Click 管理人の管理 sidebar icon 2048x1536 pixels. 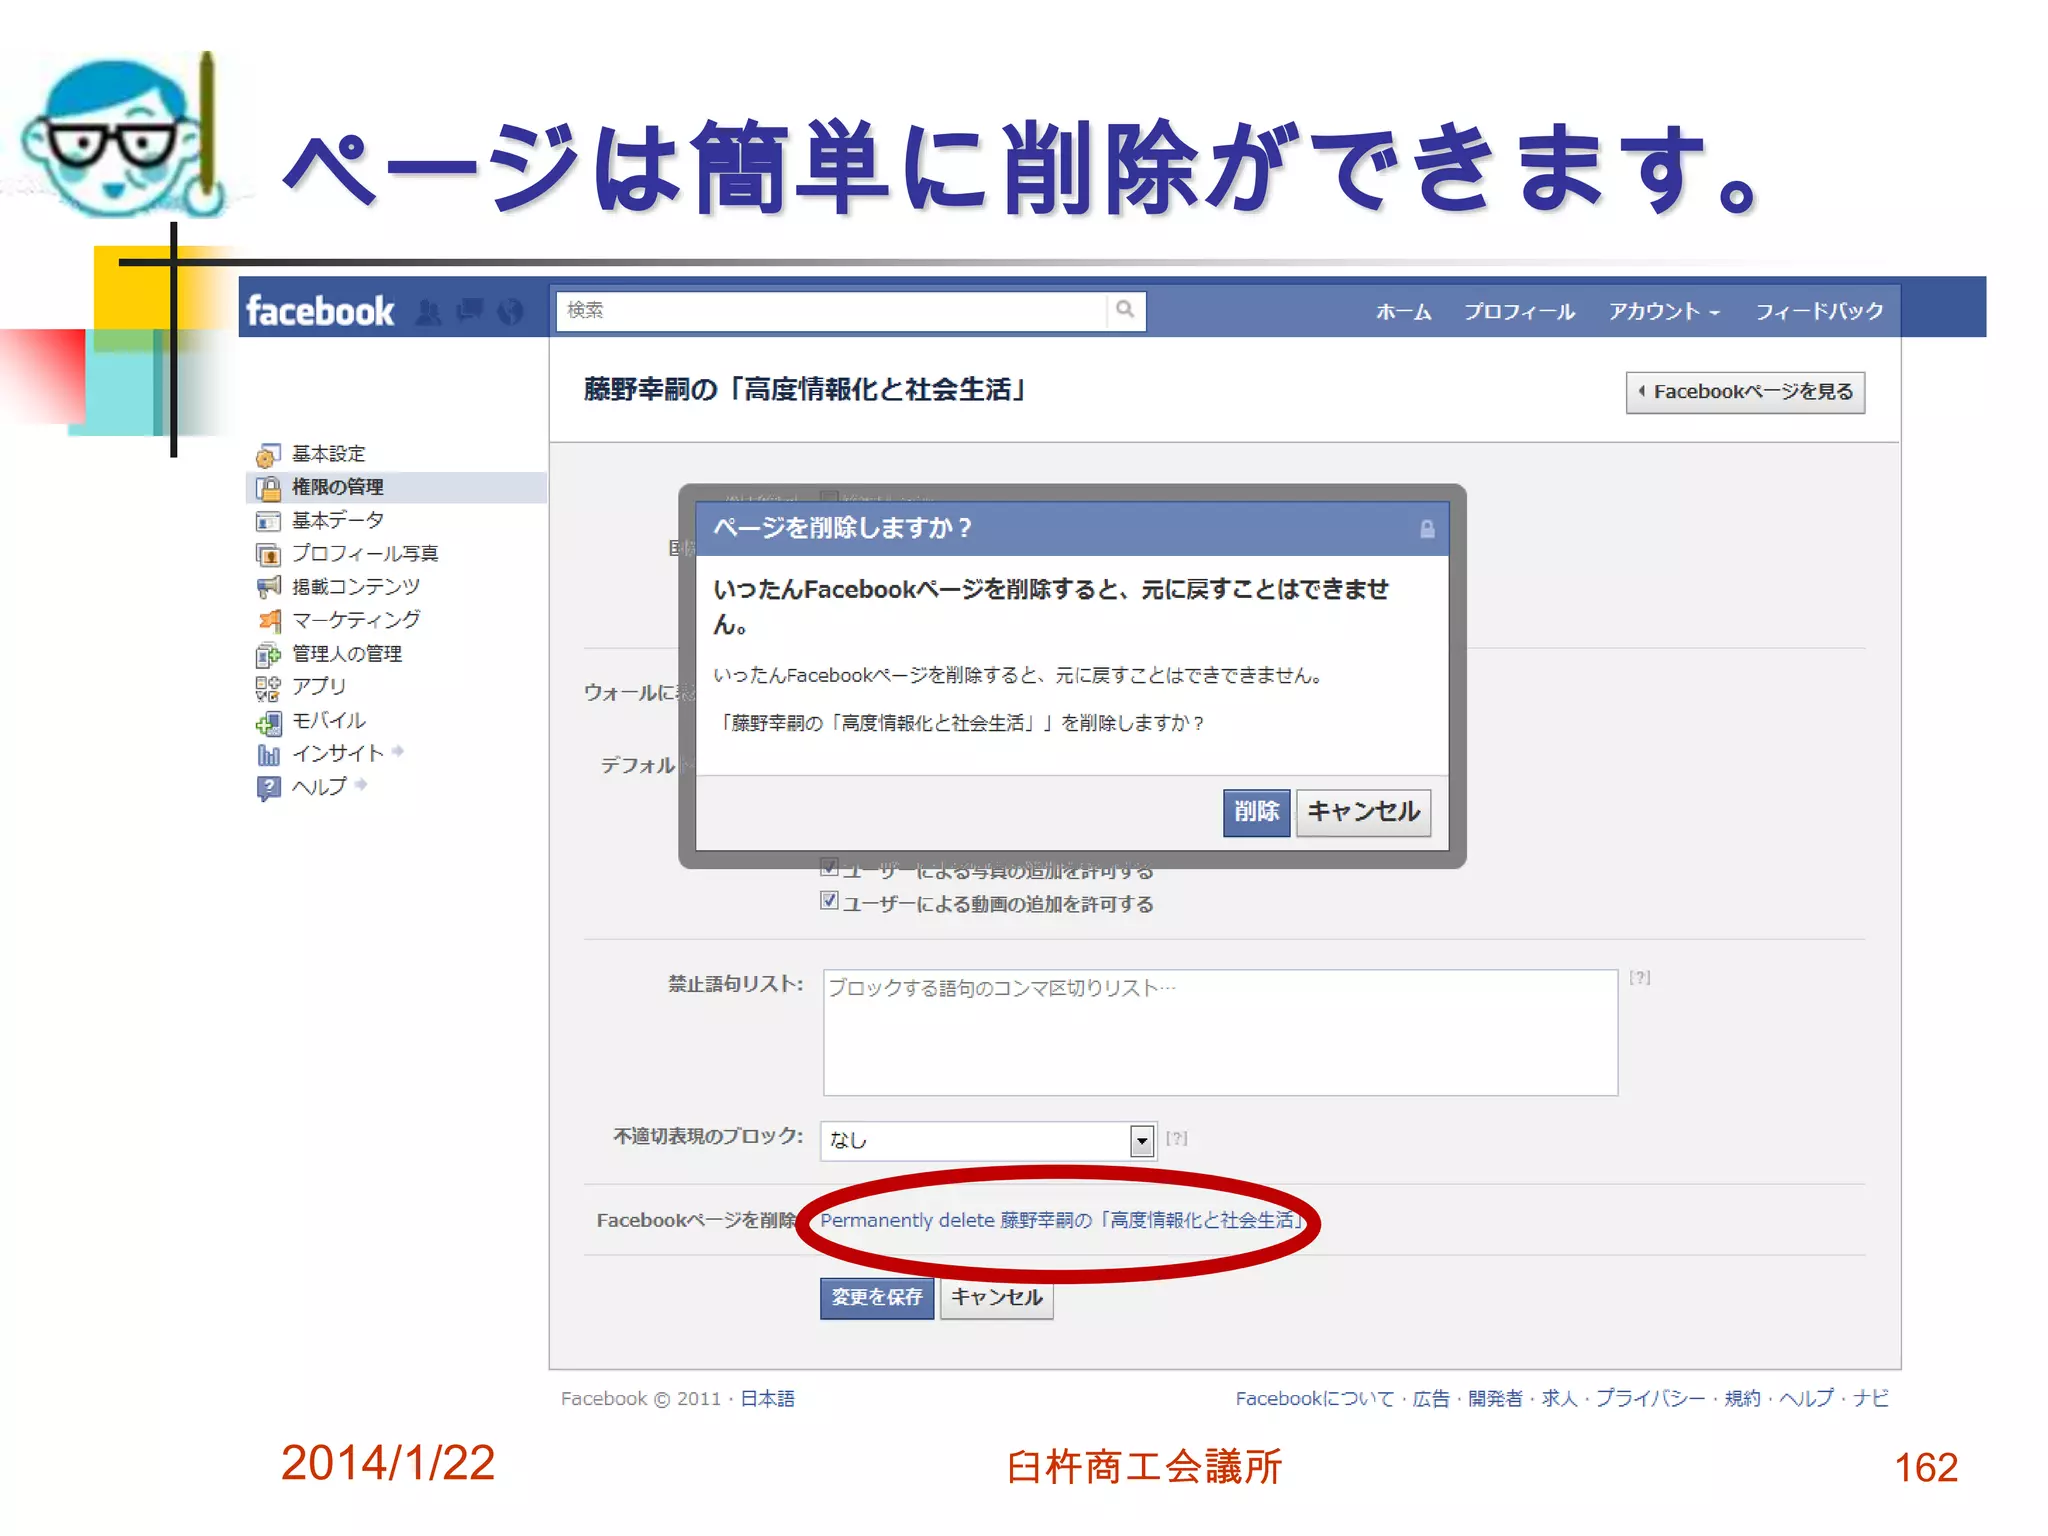[x=267, y=655]
